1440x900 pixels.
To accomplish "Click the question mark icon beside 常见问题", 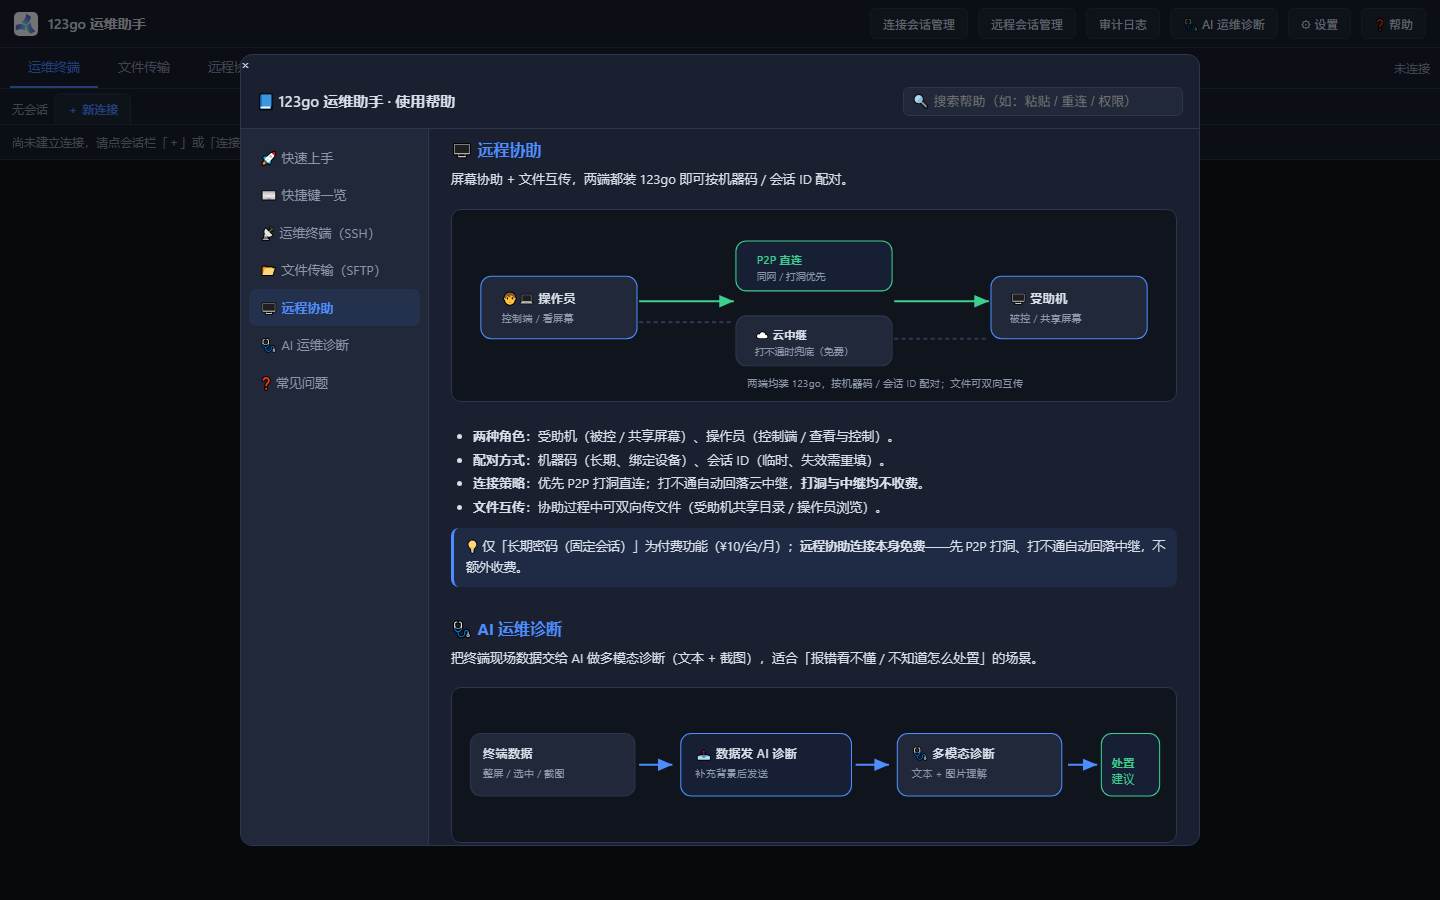I will coord(266,383).
